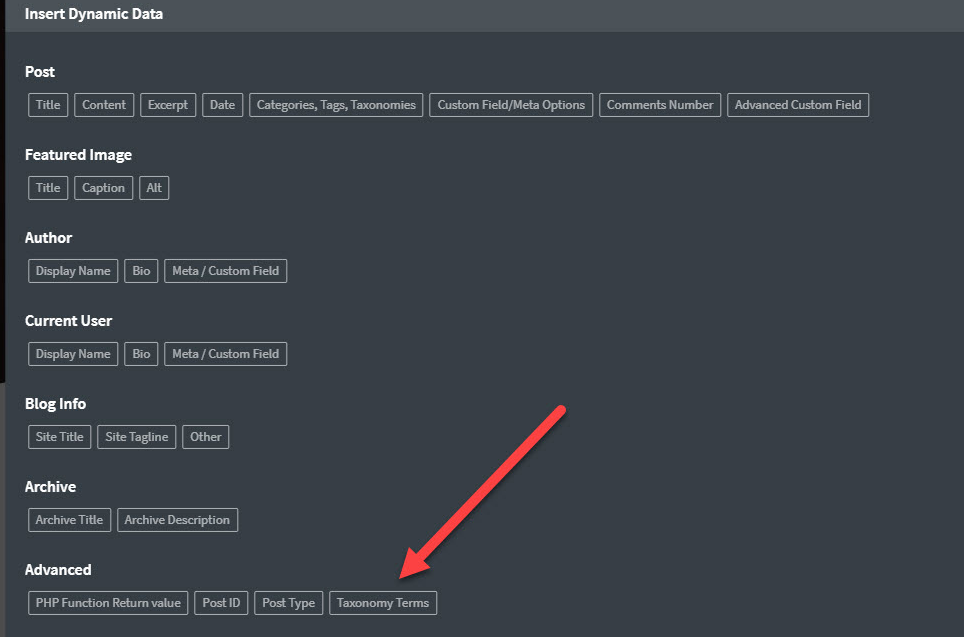This screenshot has width=964, height=637.
Task: Insert the post Content dynamic data
Action: coord(104,105)
